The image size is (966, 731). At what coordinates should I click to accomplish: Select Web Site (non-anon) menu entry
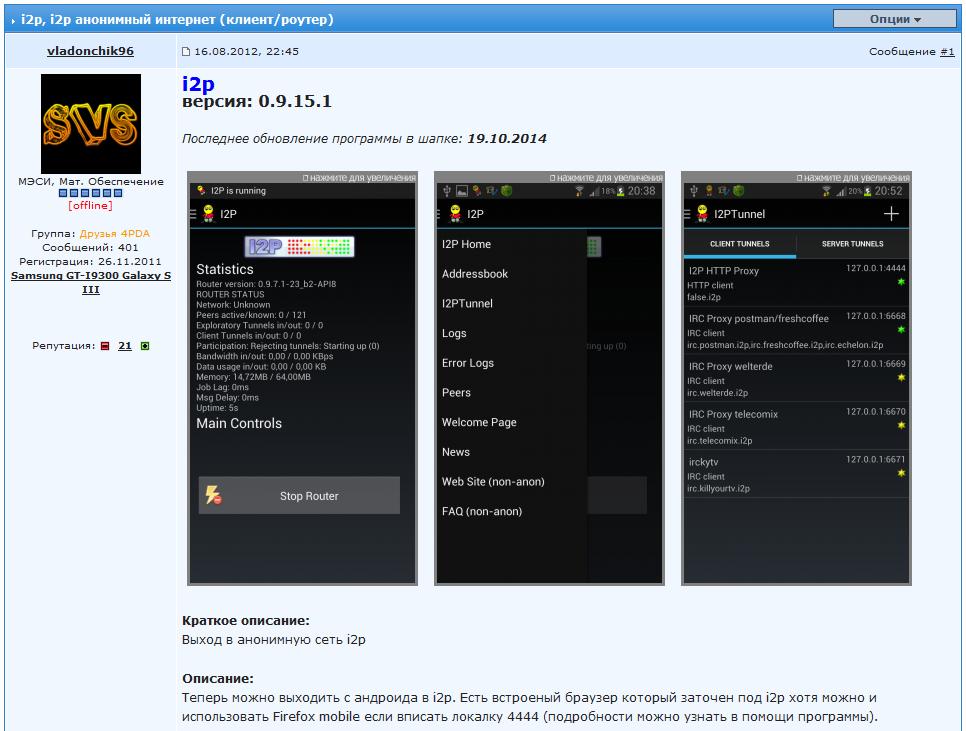coord(493,482)
